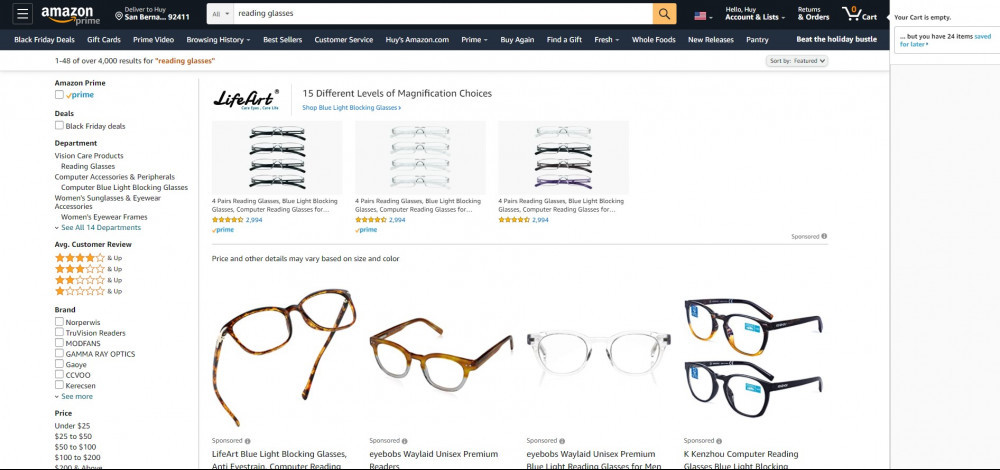Click the orange search magnifier button
Viewport: 1000px width, 470px height.
tap(664, 13)
